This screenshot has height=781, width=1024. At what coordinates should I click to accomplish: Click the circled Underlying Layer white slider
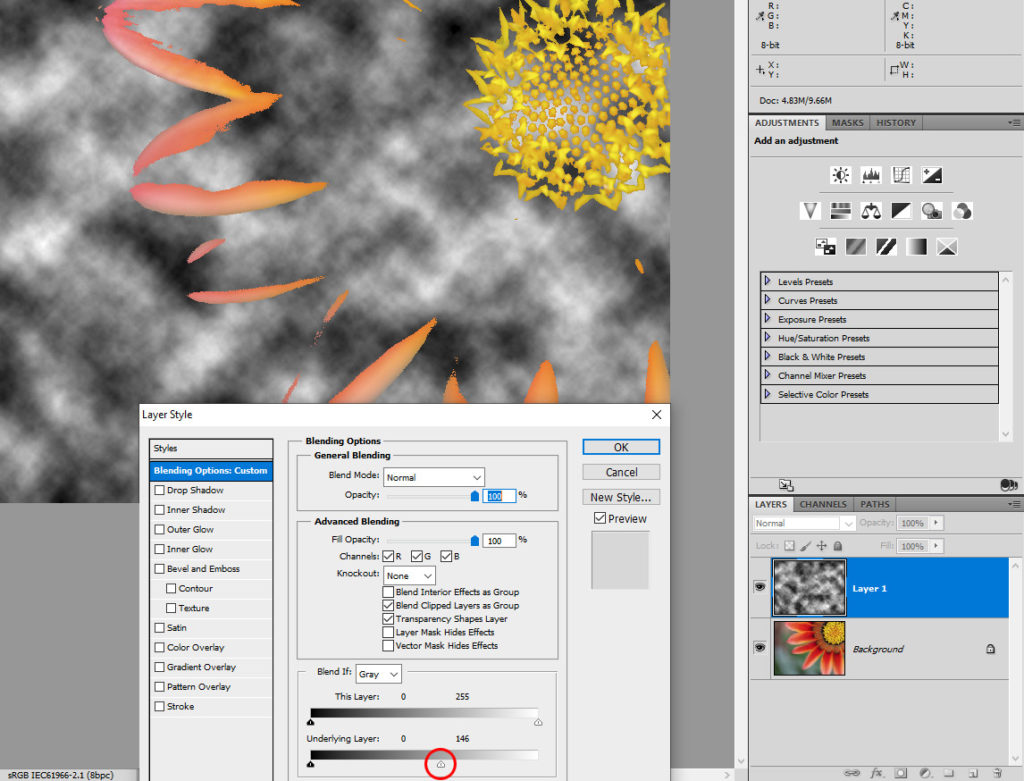pyautogui.click(x=440, y=765)
